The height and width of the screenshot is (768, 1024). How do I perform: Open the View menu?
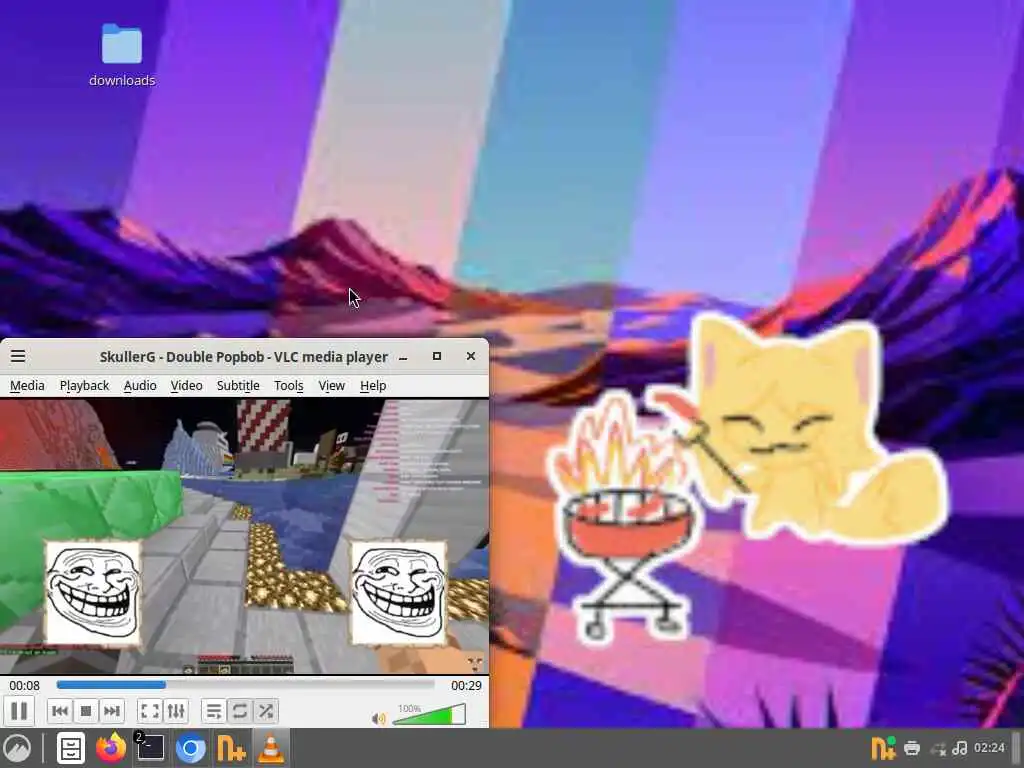point(332,385)
